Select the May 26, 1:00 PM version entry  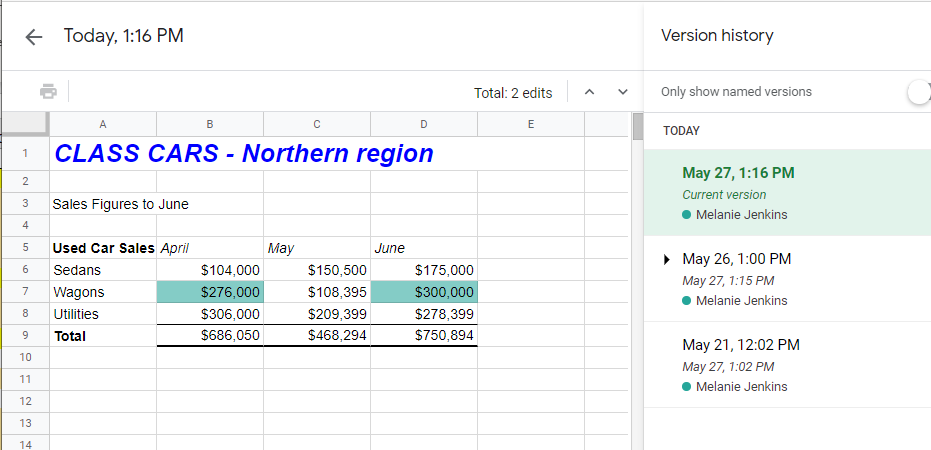click(x=736, y=259)
